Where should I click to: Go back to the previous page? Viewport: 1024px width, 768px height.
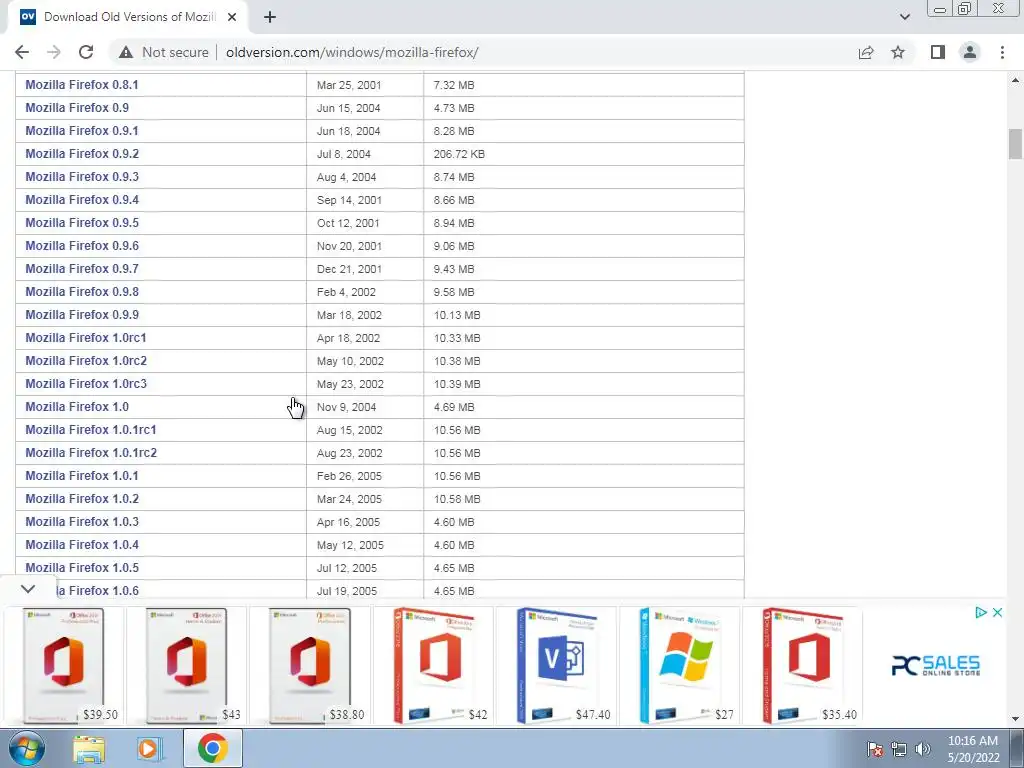tap(22, 52)
